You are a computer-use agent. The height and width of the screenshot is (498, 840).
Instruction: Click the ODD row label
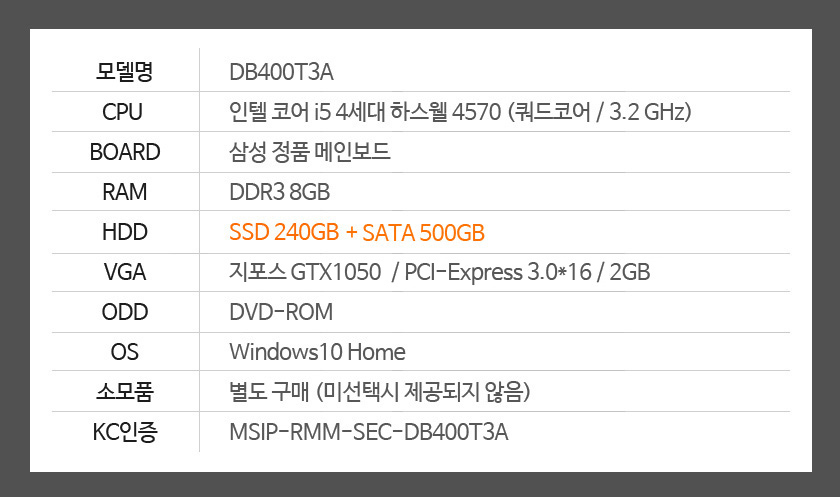125,312
